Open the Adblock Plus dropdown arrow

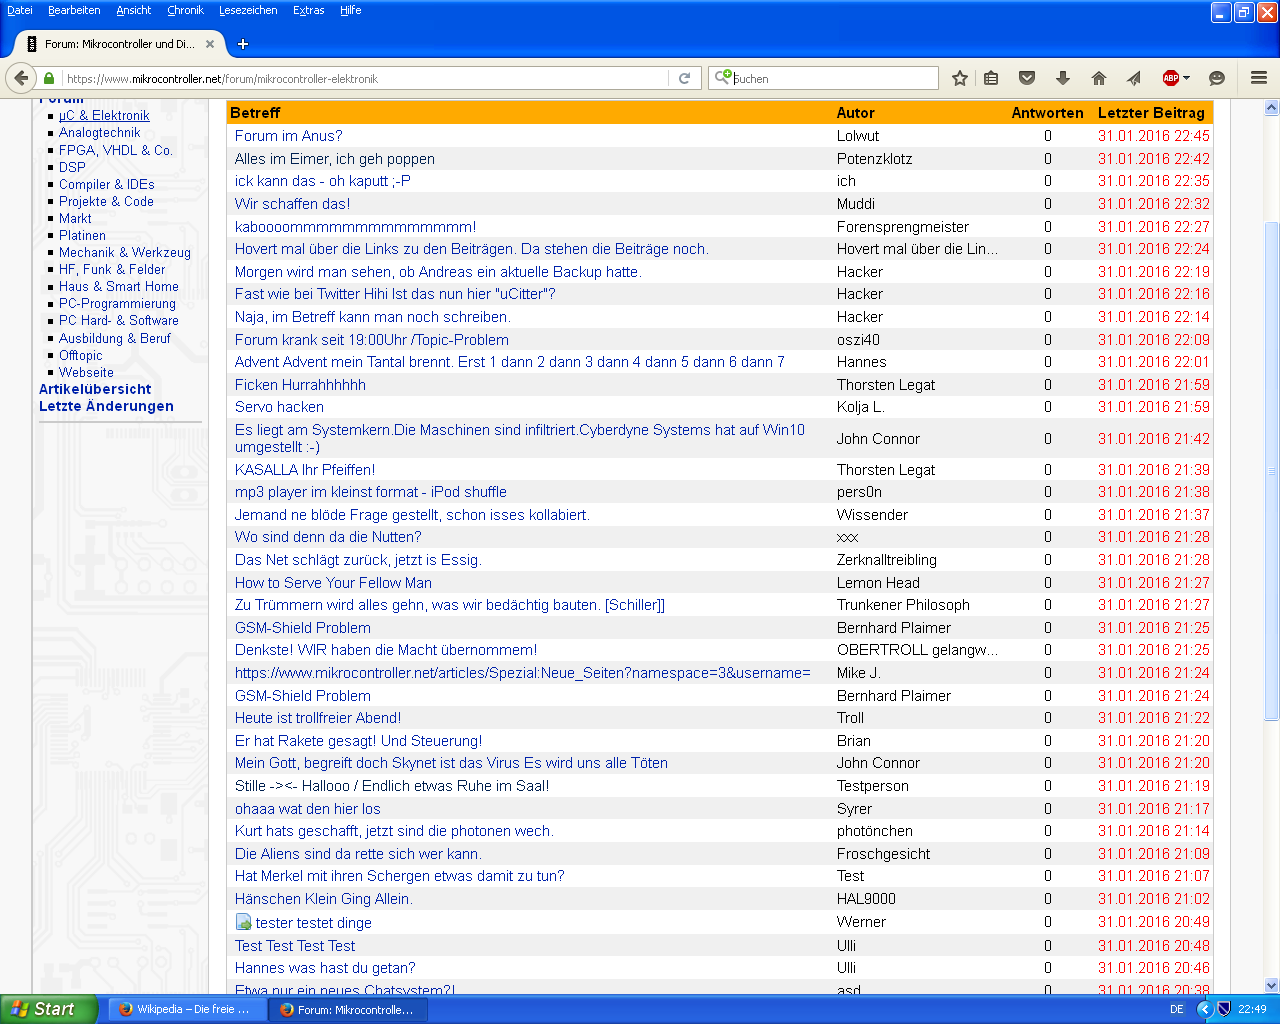1187,78
